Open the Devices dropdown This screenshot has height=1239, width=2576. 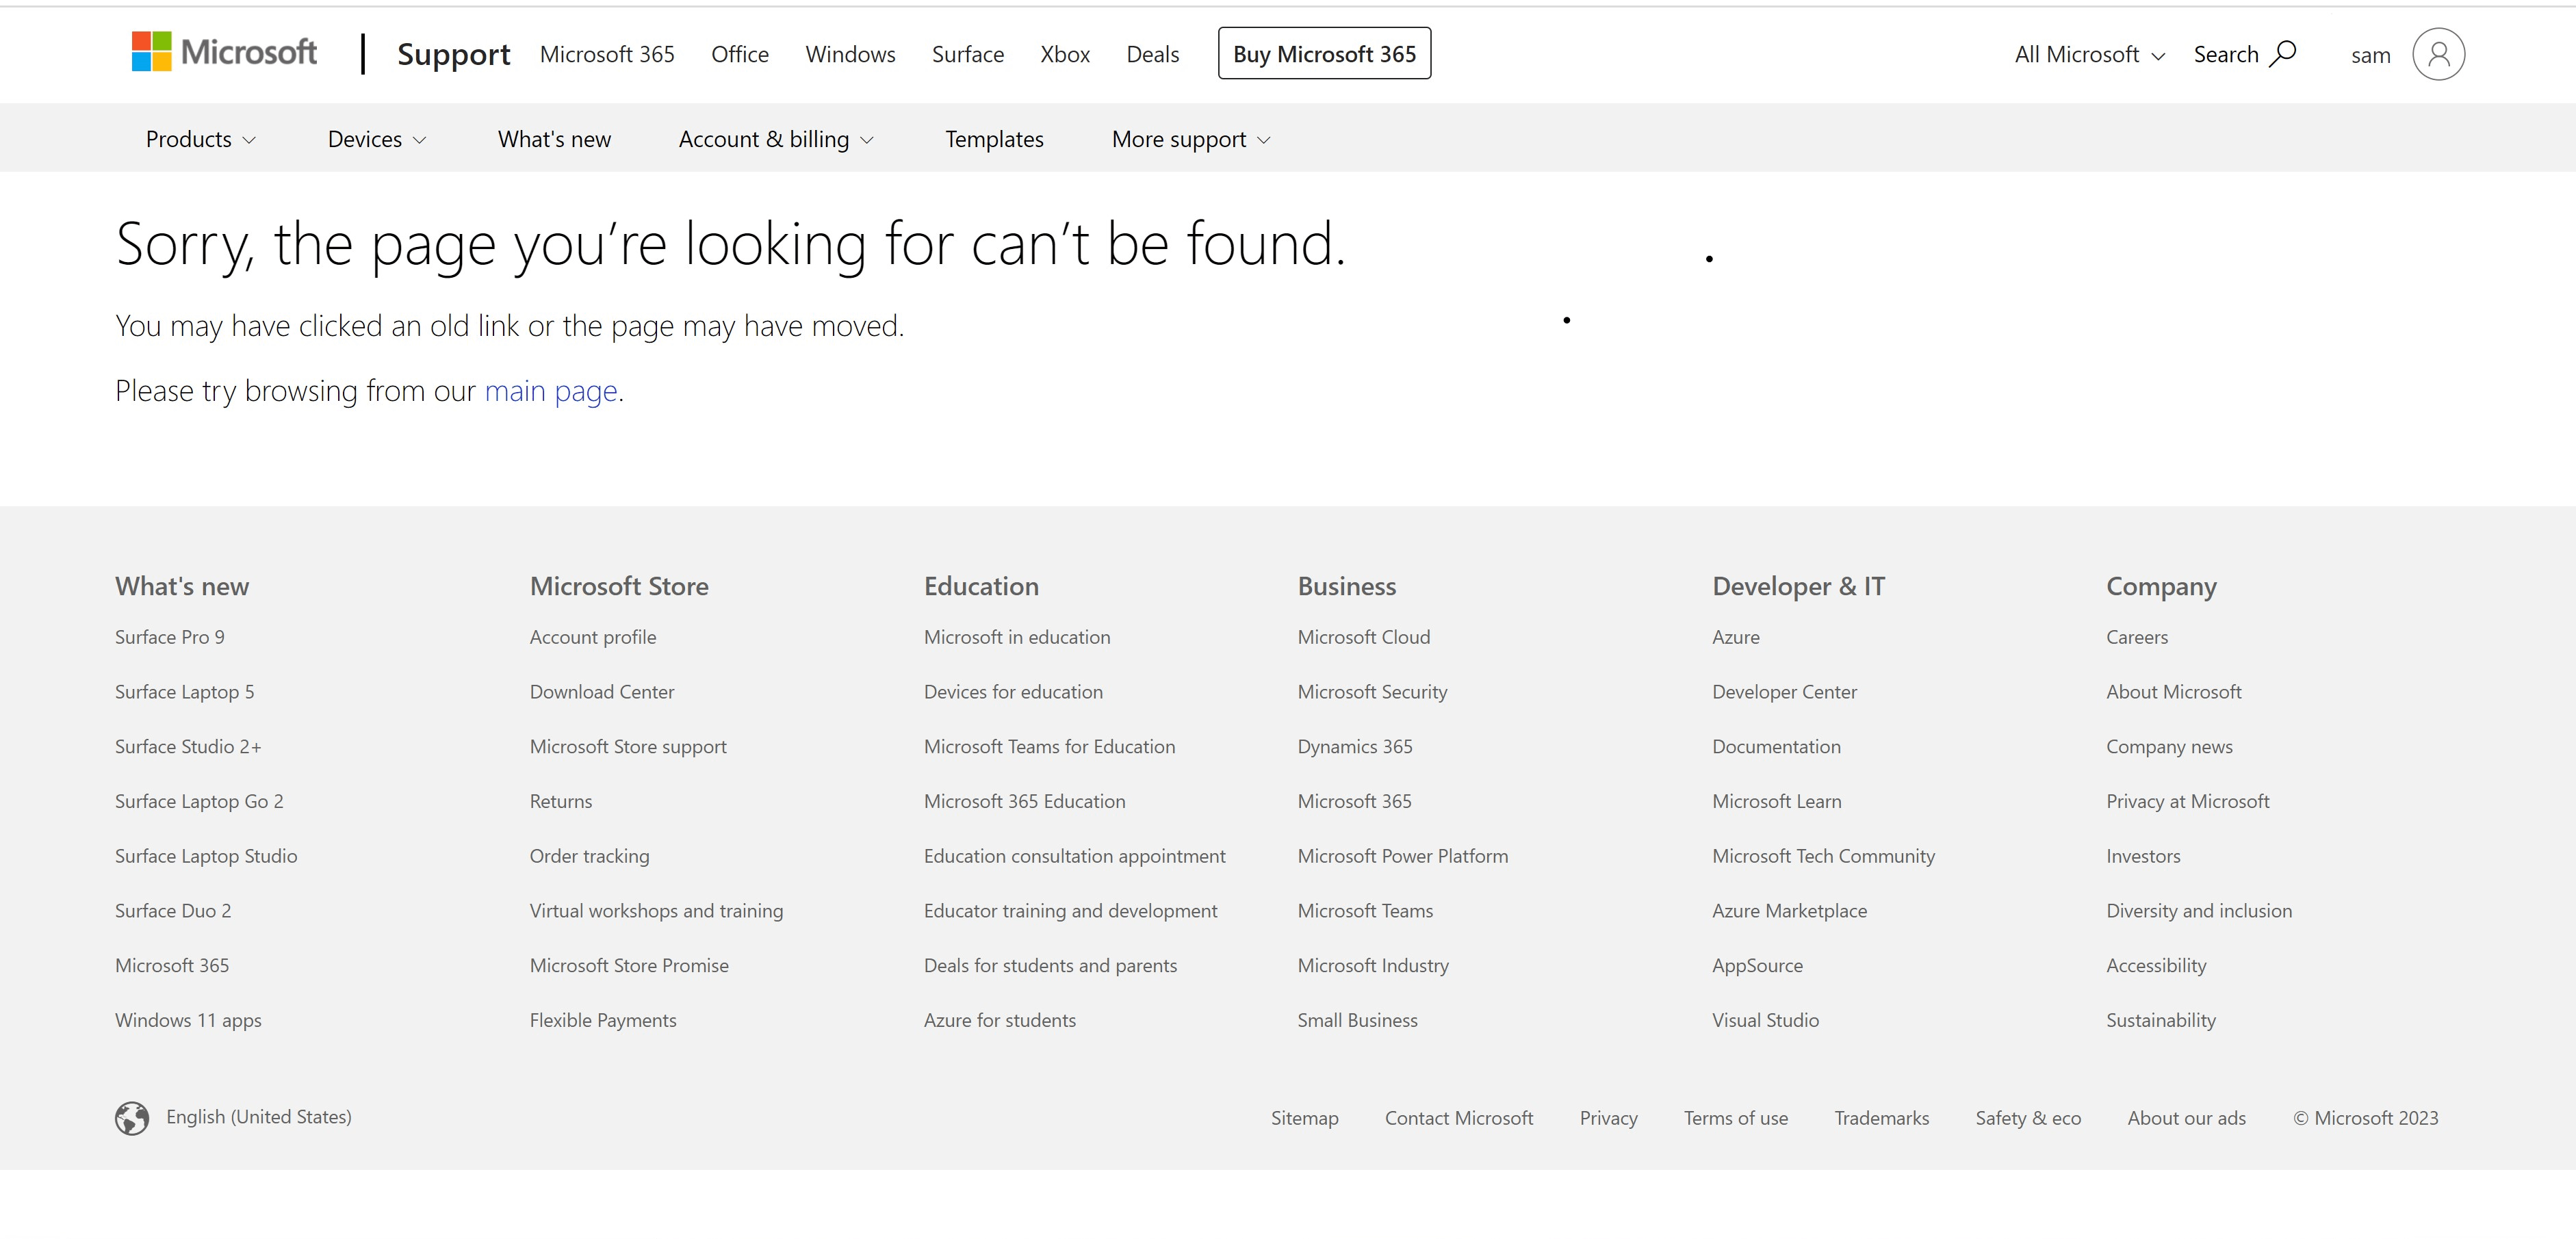click(x=376, y=139)
